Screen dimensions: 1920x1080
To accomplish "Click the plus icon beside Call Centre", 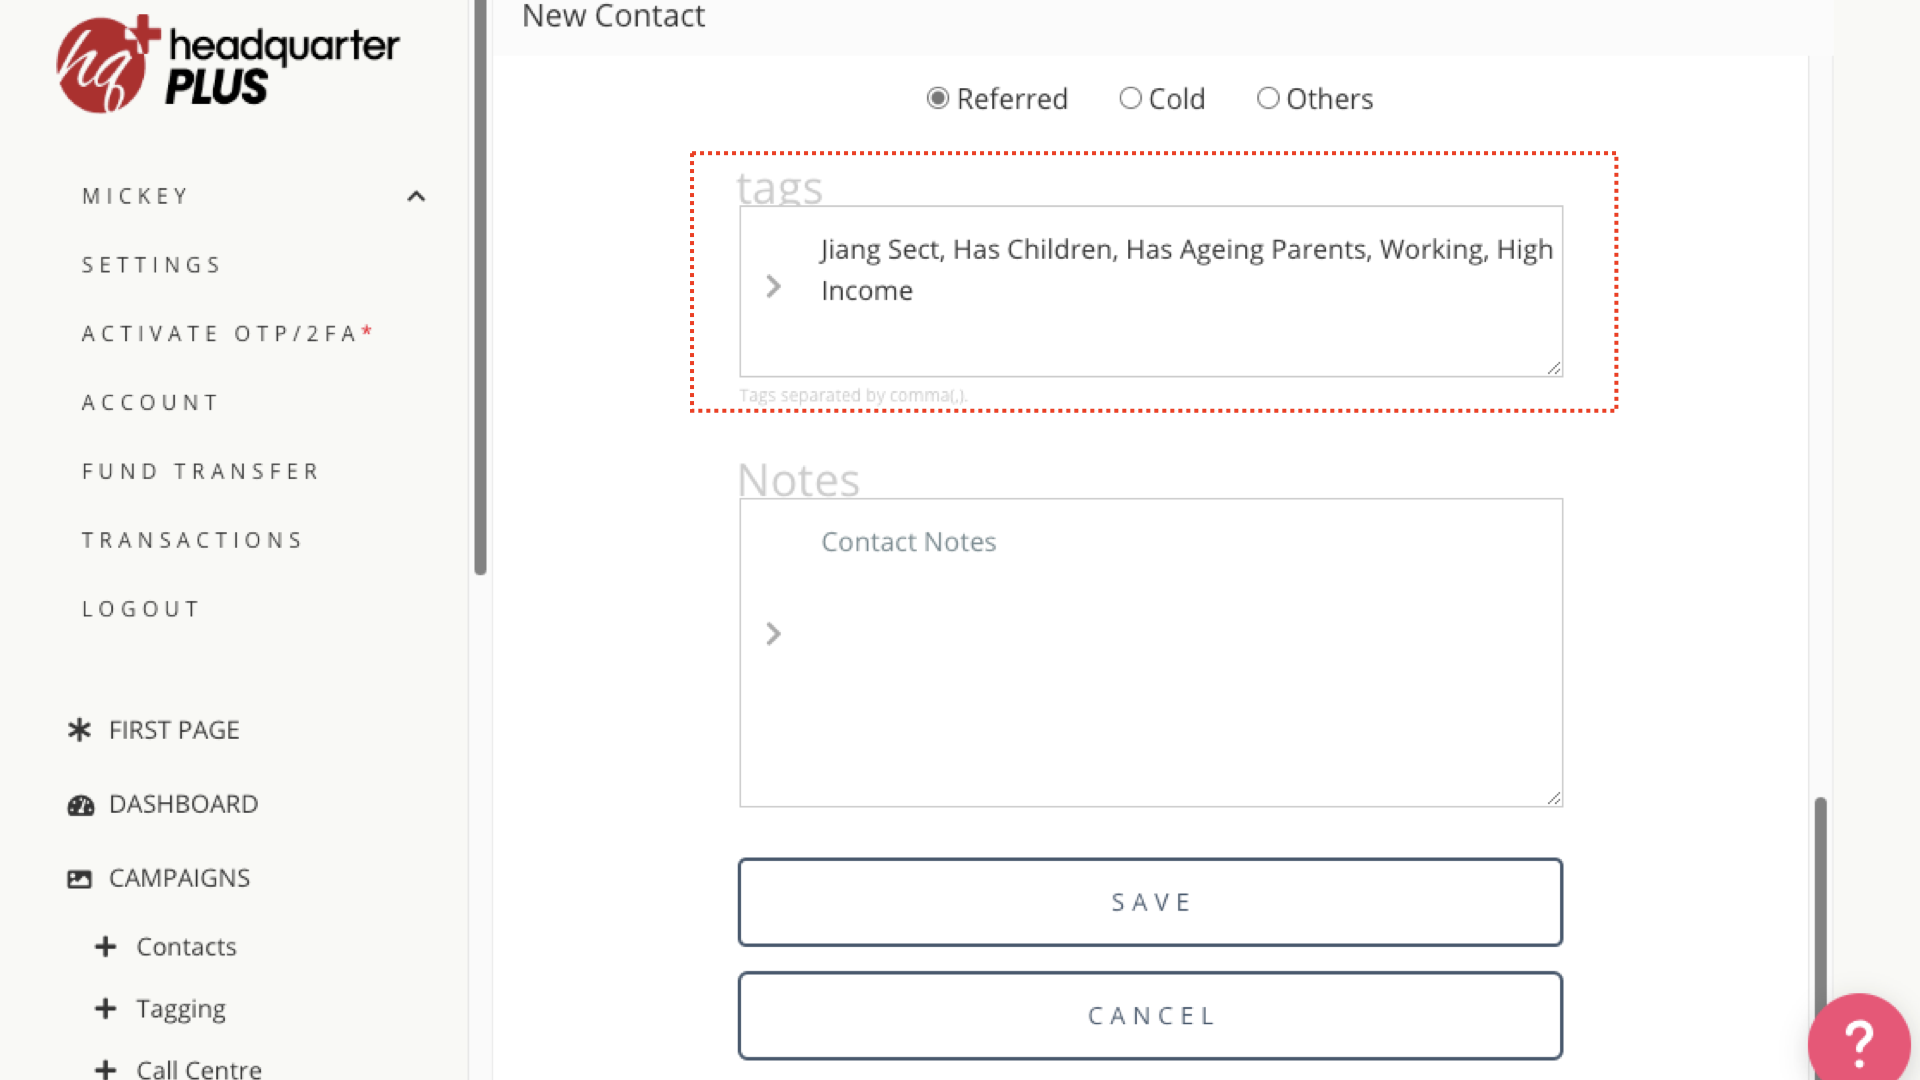I will pyautogui.click(x=106, y=1069).
